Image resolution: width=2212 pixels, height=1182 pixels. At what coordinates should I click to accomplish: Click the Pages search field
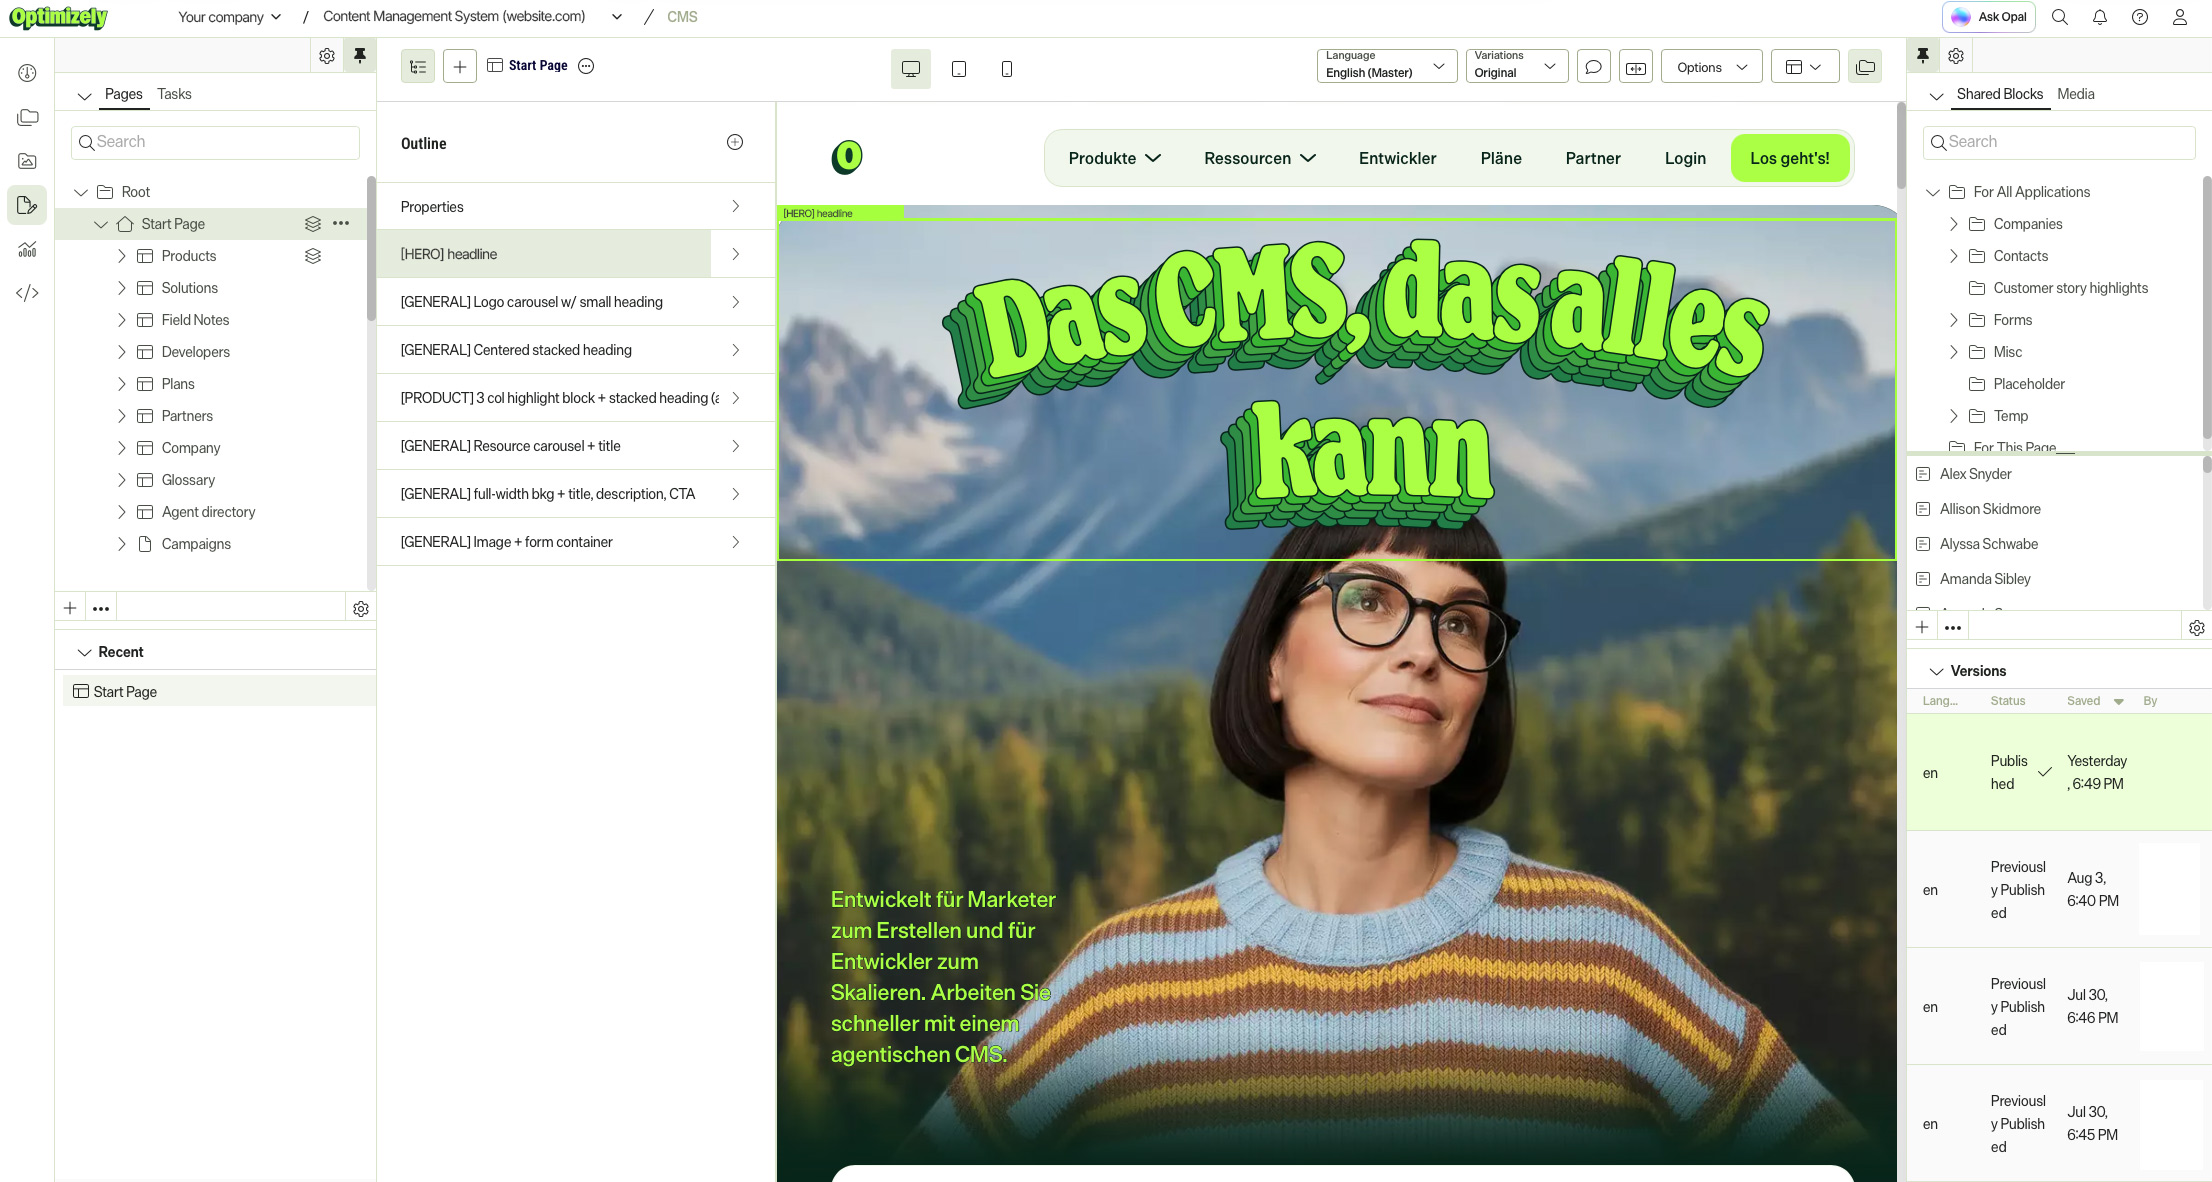click(215, 142)
